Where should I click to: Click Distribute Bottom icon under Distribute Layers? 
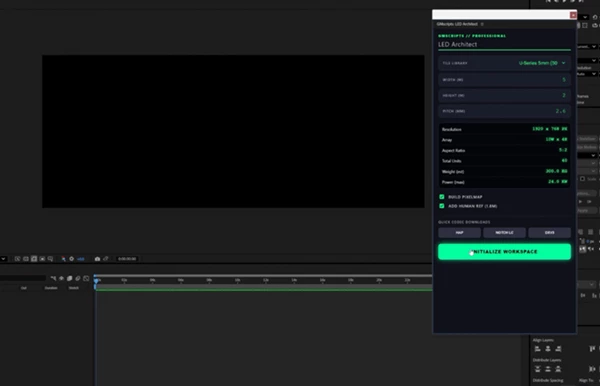coord(558,369)
